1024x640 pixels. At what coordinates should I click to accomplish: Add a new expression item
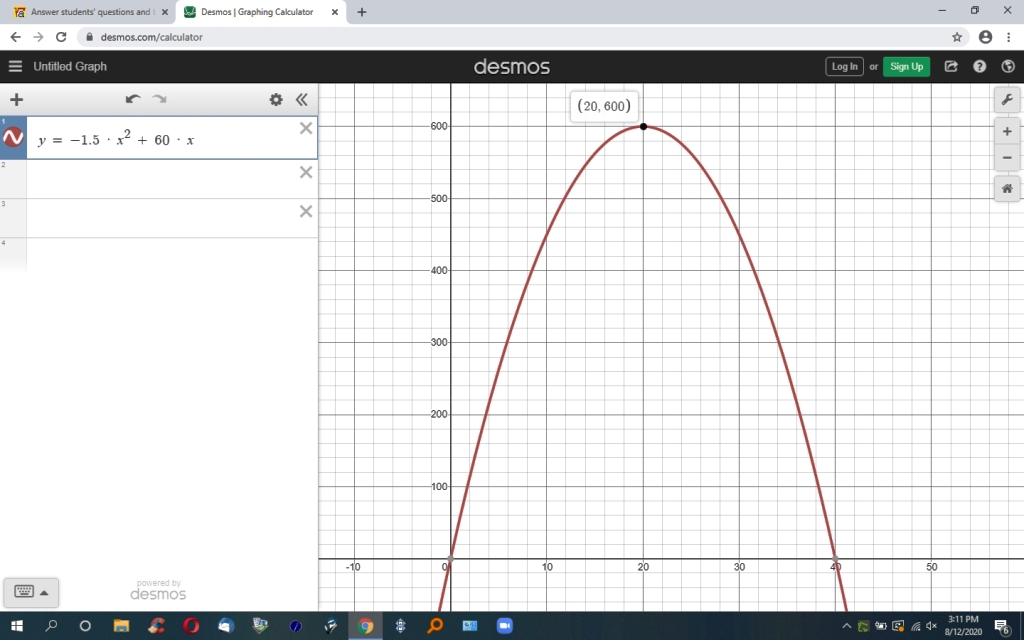coord(16,99)
